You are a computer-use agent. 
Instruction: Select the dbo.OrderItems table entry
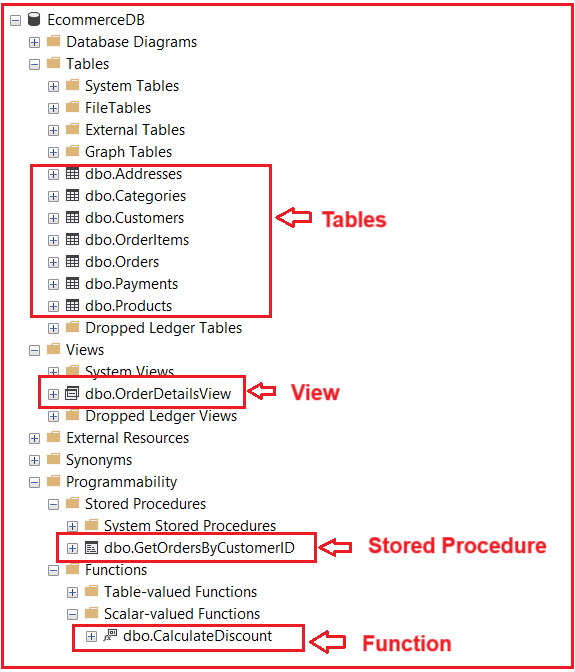137,240
